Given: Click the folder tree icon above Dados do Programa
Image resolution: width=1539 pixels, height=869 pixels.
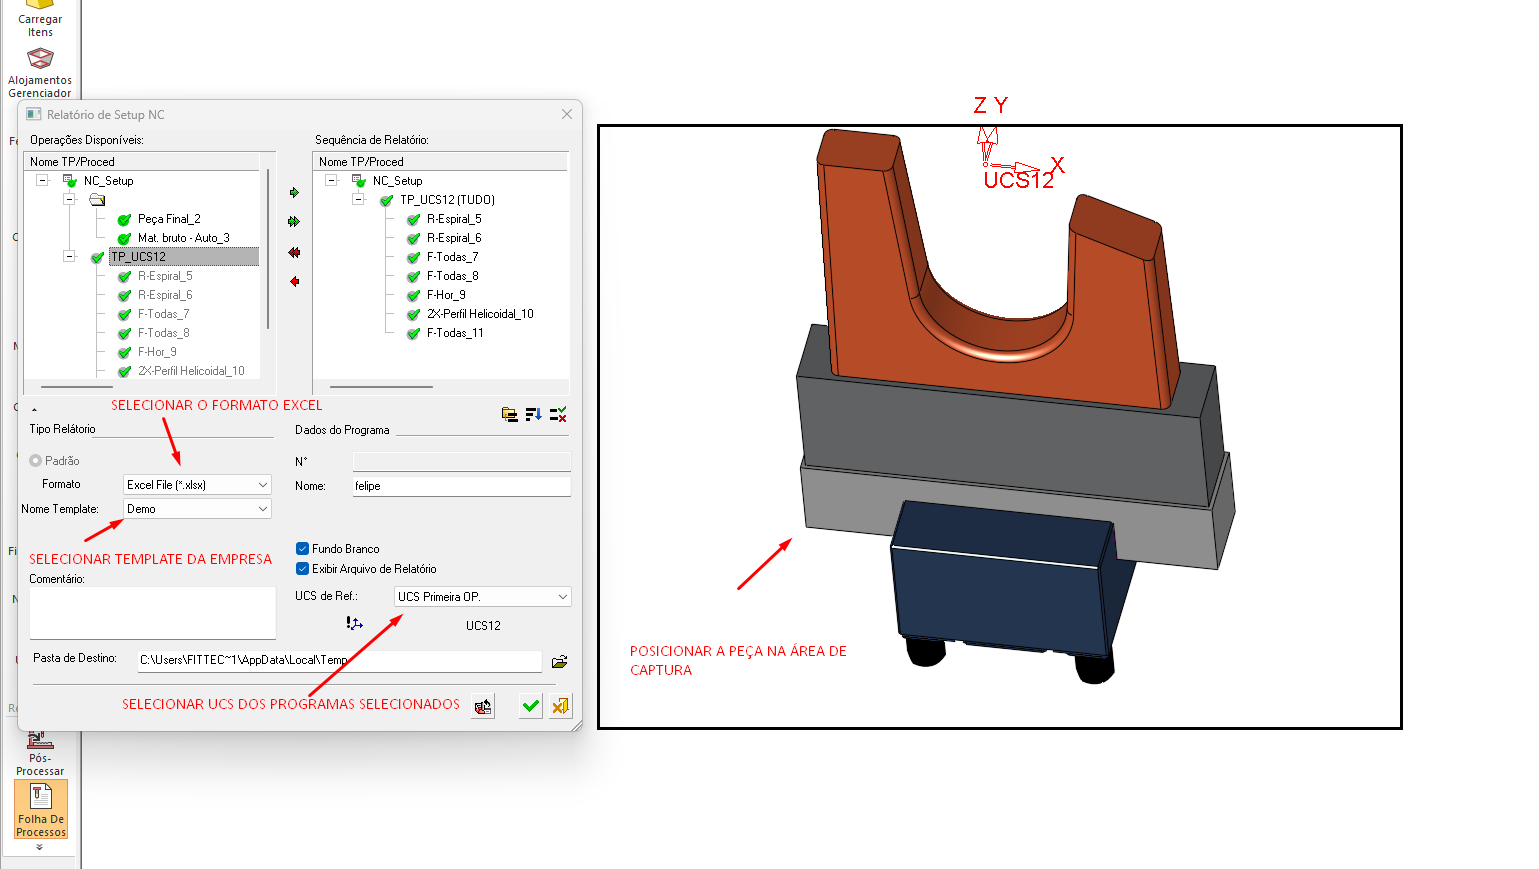Looking at the screenshot, I should click(510, 414).
